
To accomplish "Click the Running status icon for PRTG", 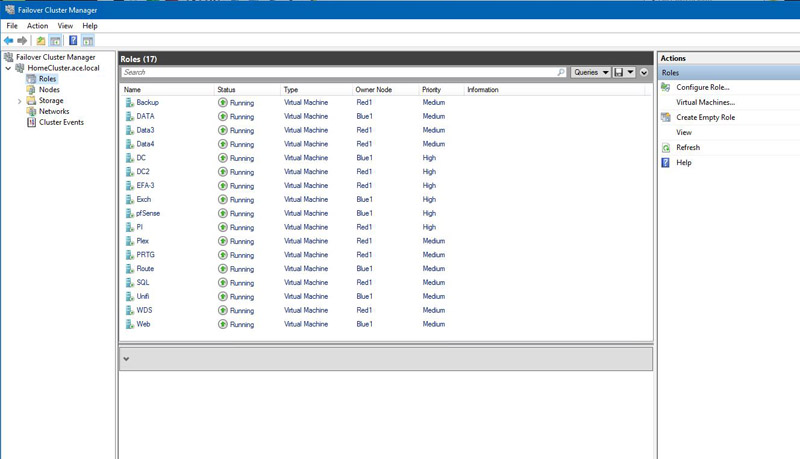I will (223, 255).
